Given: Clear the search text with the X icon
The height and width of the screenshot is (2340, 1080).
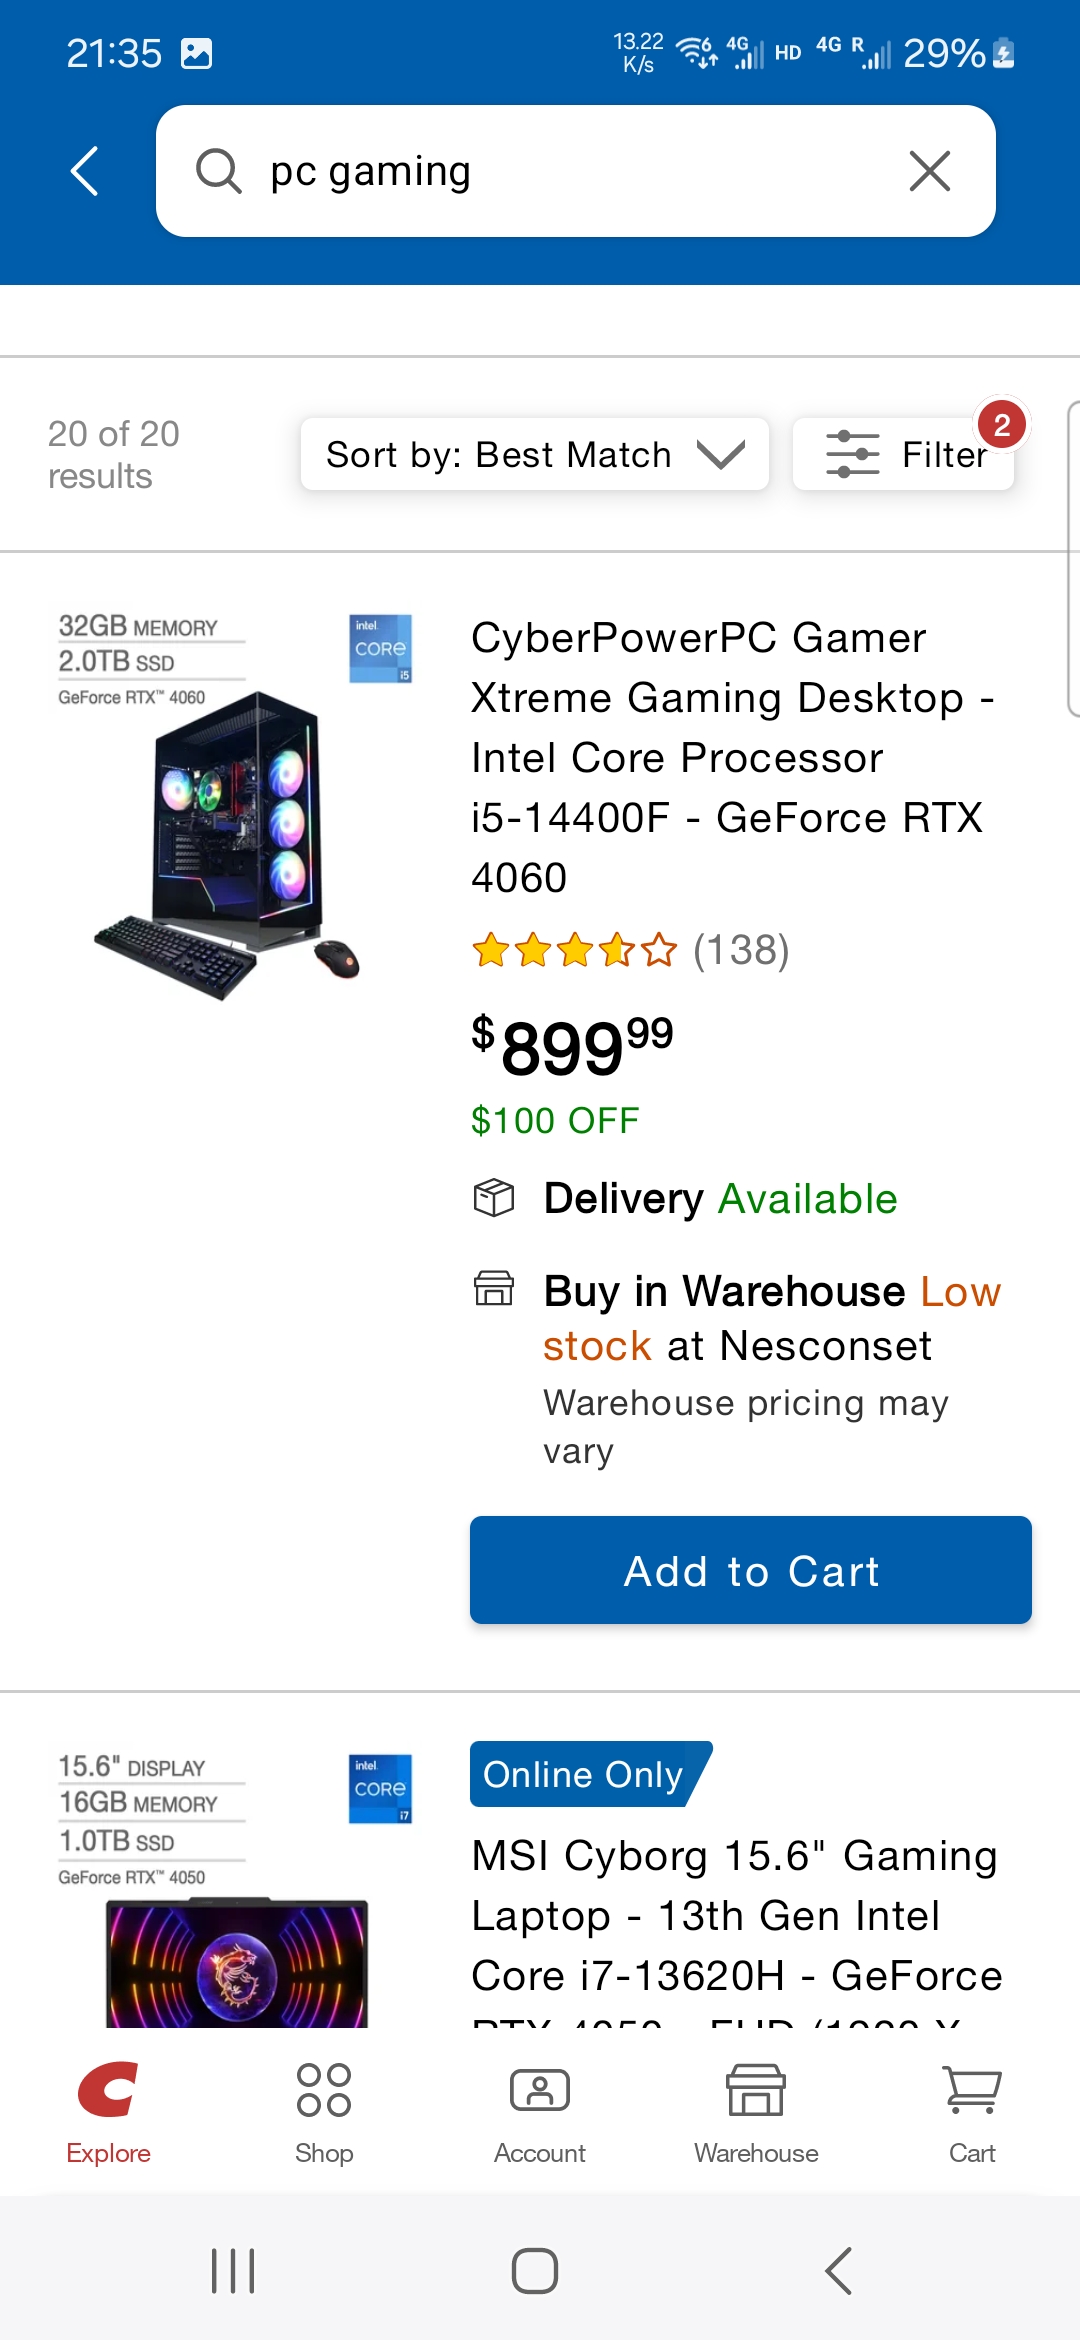Looking at the screenshot, I should click(929, 171).
